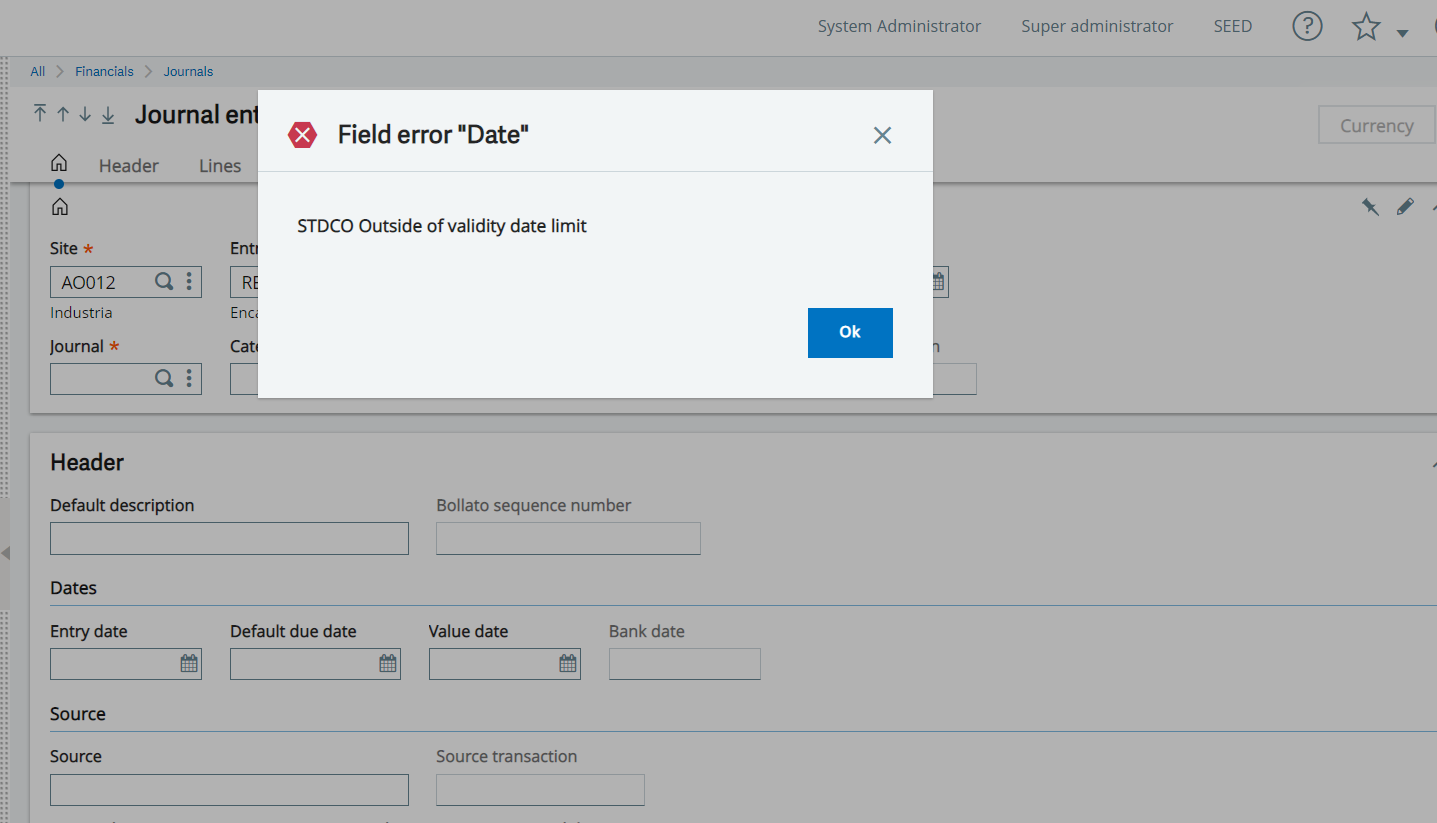Go to last record arrow icon
Screen dimensions: 1437x823
tap(108, 114)
